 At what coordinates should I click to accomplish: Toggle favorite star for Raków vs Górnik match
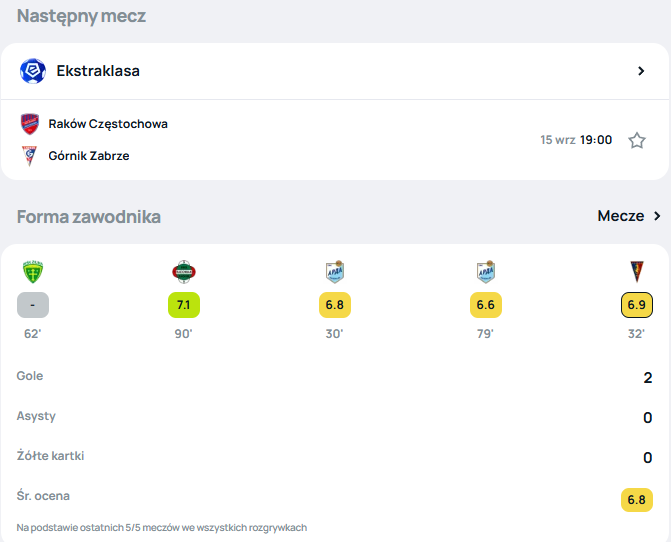[637, 140]
